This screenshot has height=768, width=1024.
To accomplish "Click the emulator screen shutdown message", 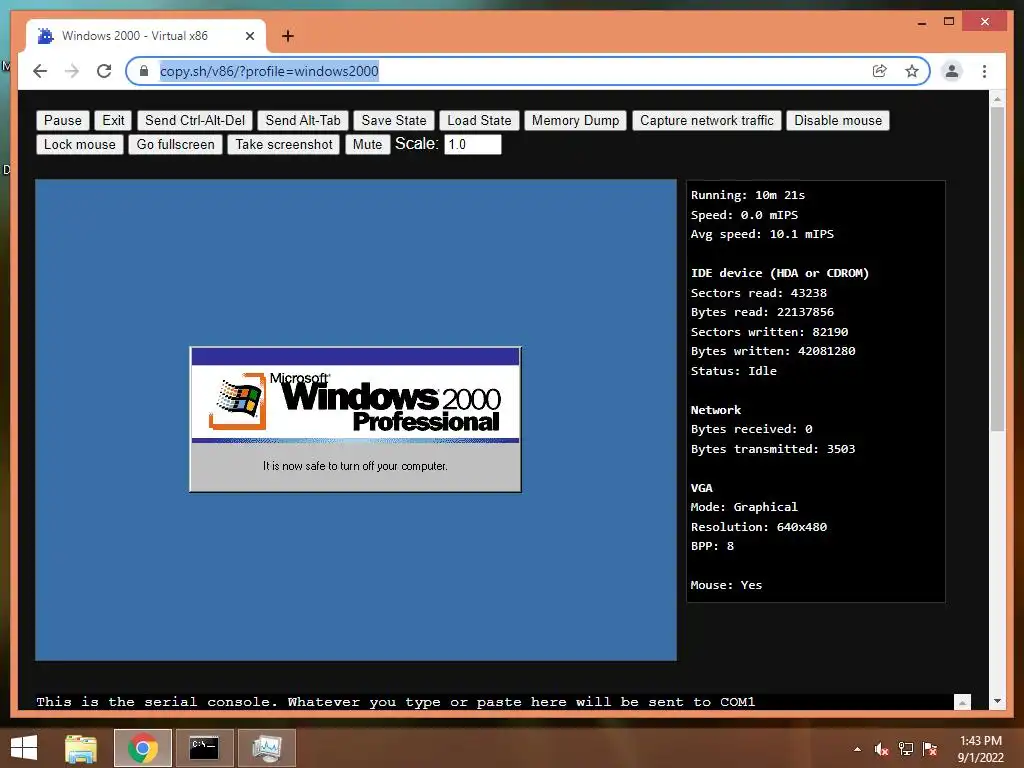I will [355, 466].
